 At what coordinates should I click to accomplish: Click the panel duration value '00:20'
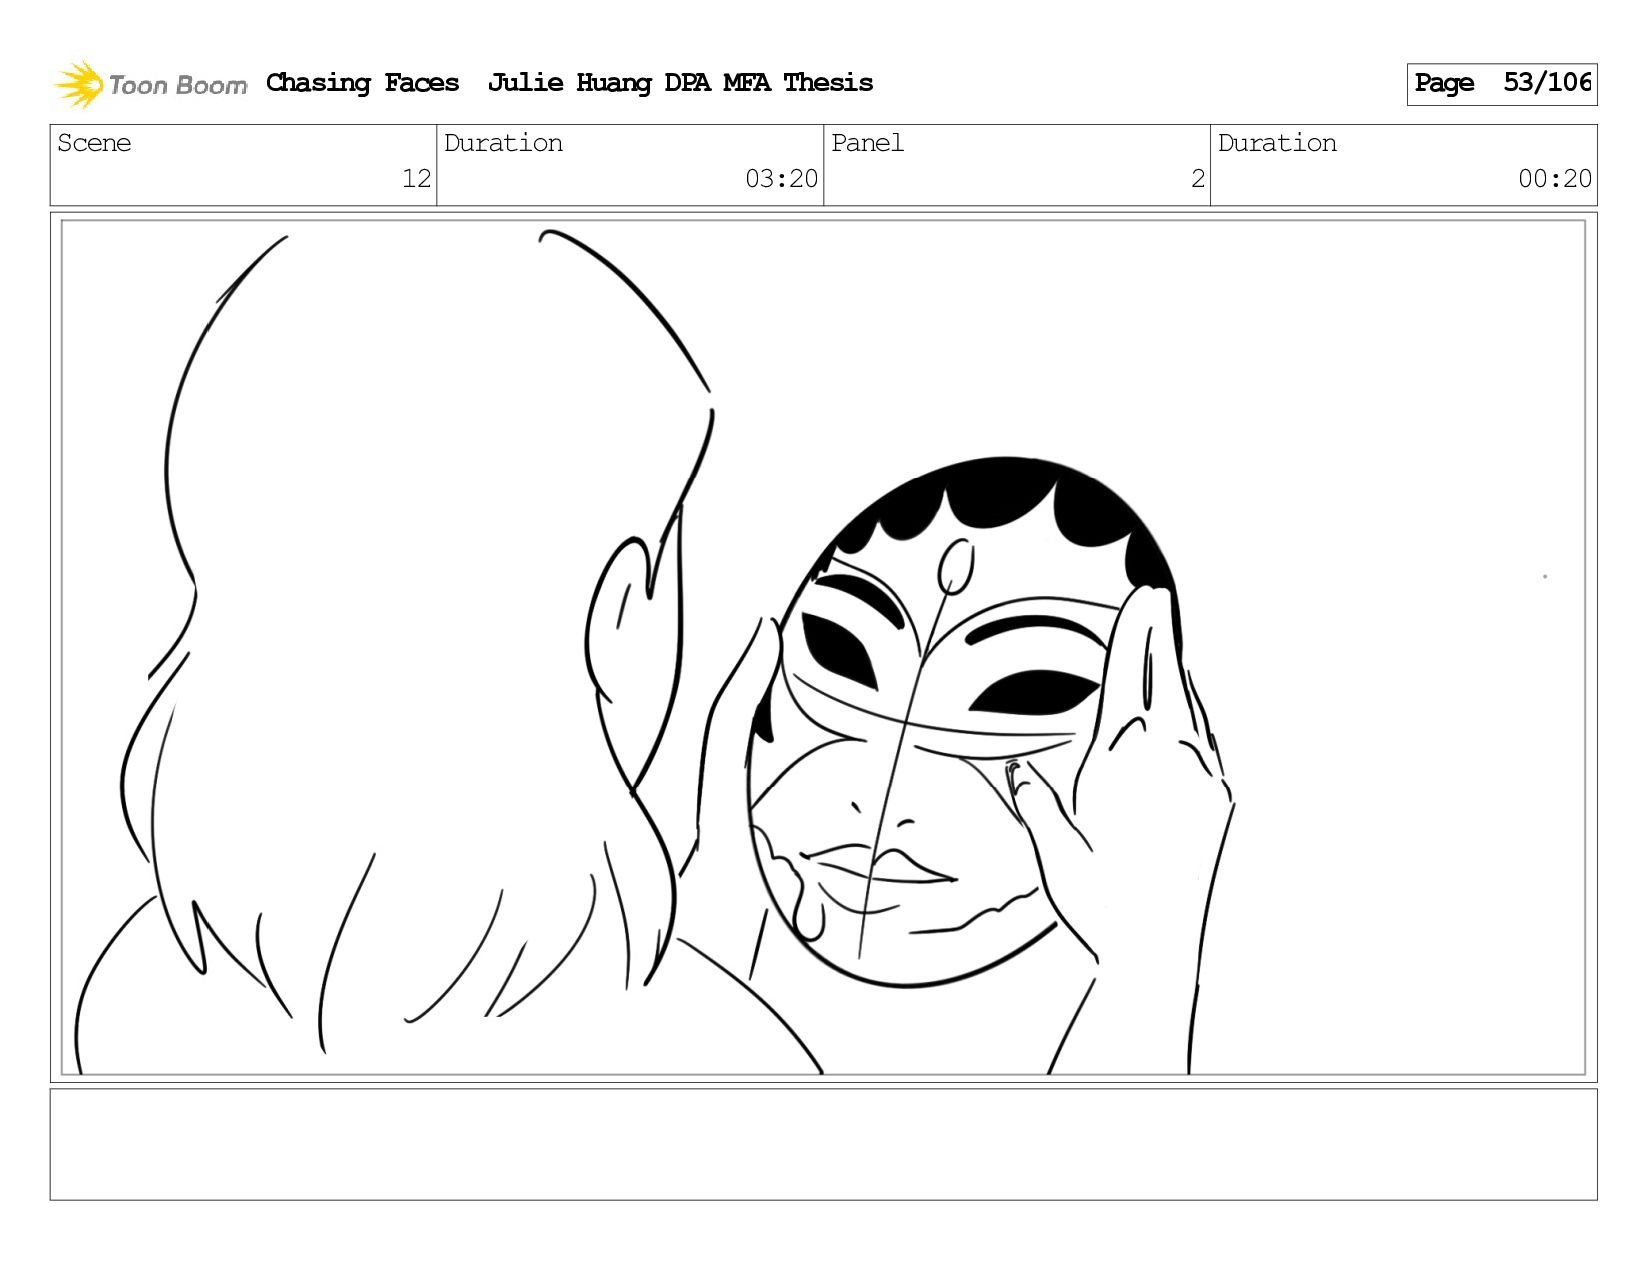[1554, 179]
